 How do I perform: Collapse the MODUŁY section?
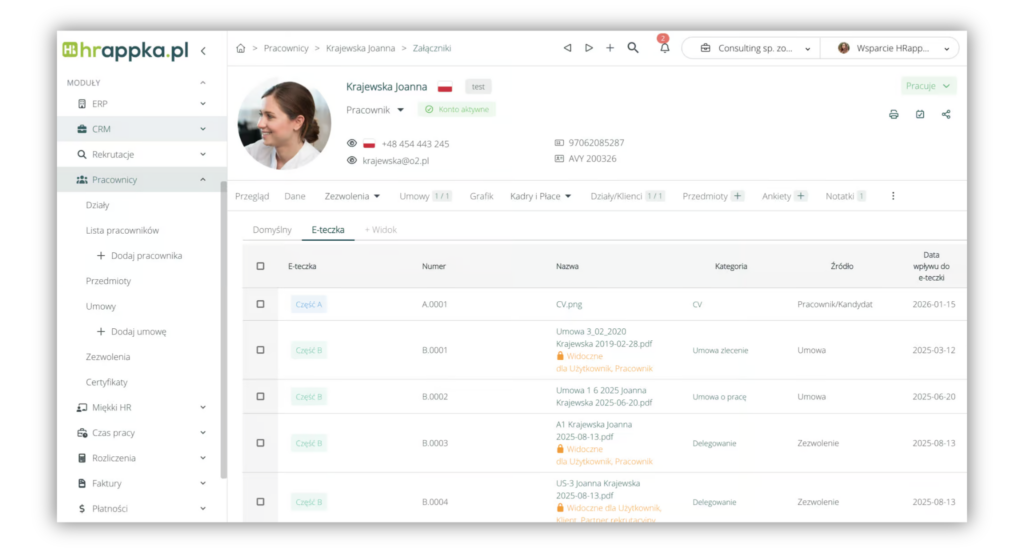point(202,83)
